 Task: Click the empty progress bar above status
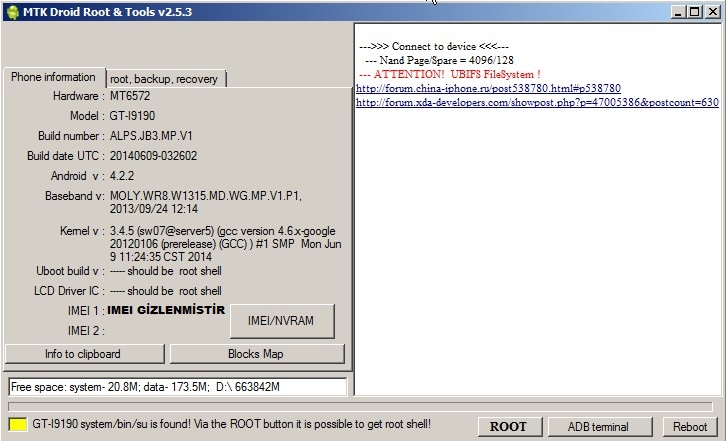[360, 407]
